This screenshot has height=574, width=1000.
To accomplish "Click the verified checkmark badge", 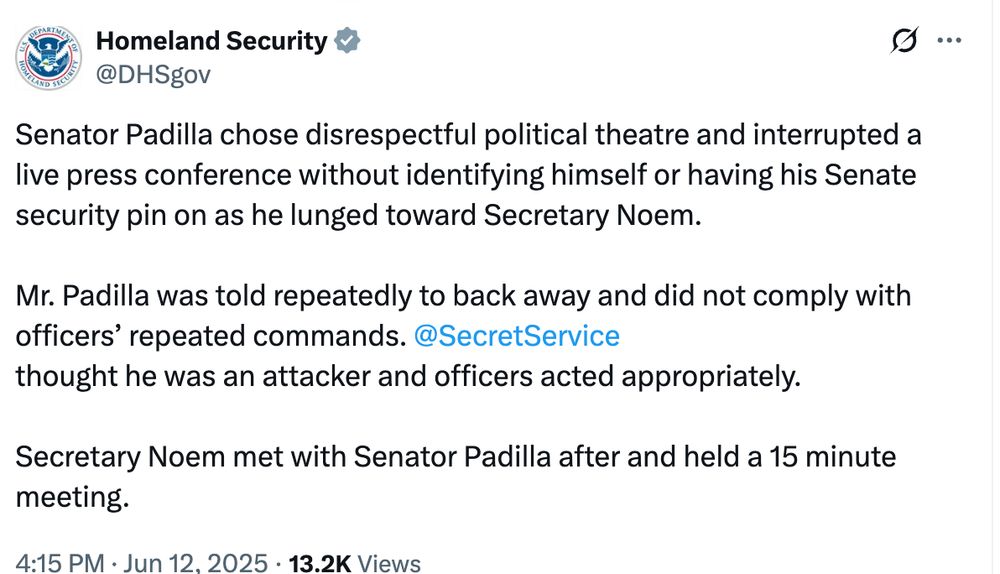I will [348, 41].
